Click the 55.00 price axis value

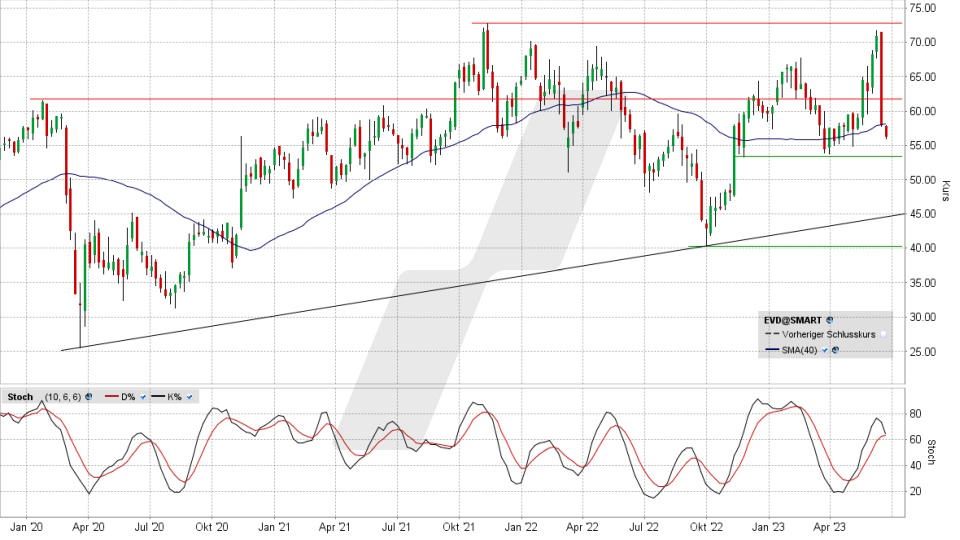pos(923,146)
